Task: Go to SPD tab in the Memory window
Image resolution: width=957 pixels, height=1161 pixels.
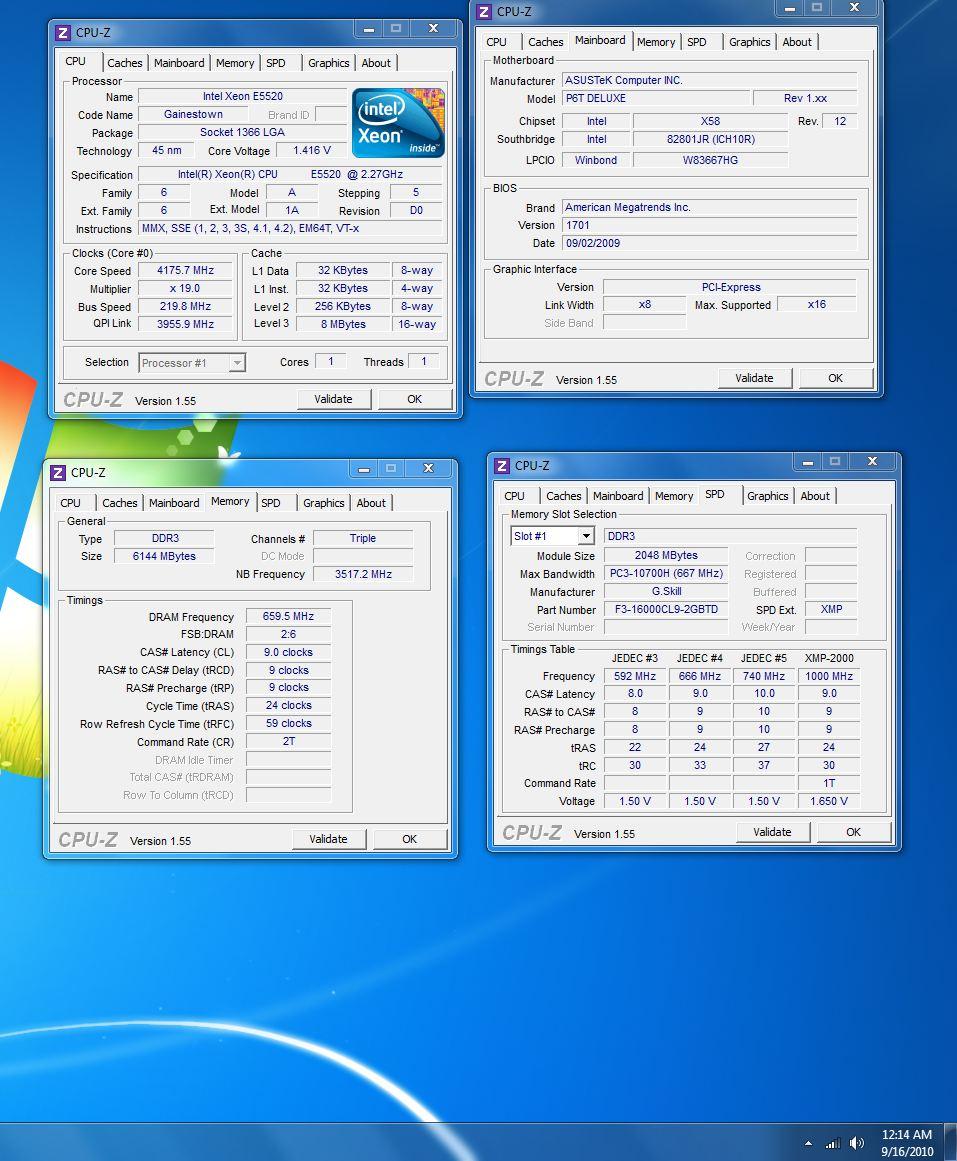Action: click(x=271, y=503)
